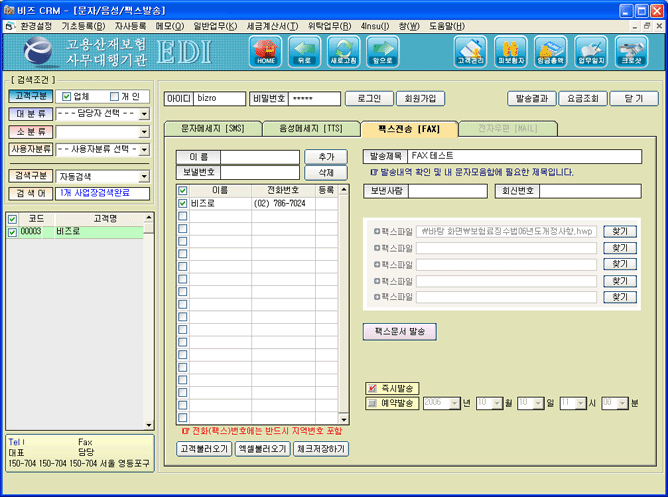Open the reservation minute dropdown

pos(622,403)
